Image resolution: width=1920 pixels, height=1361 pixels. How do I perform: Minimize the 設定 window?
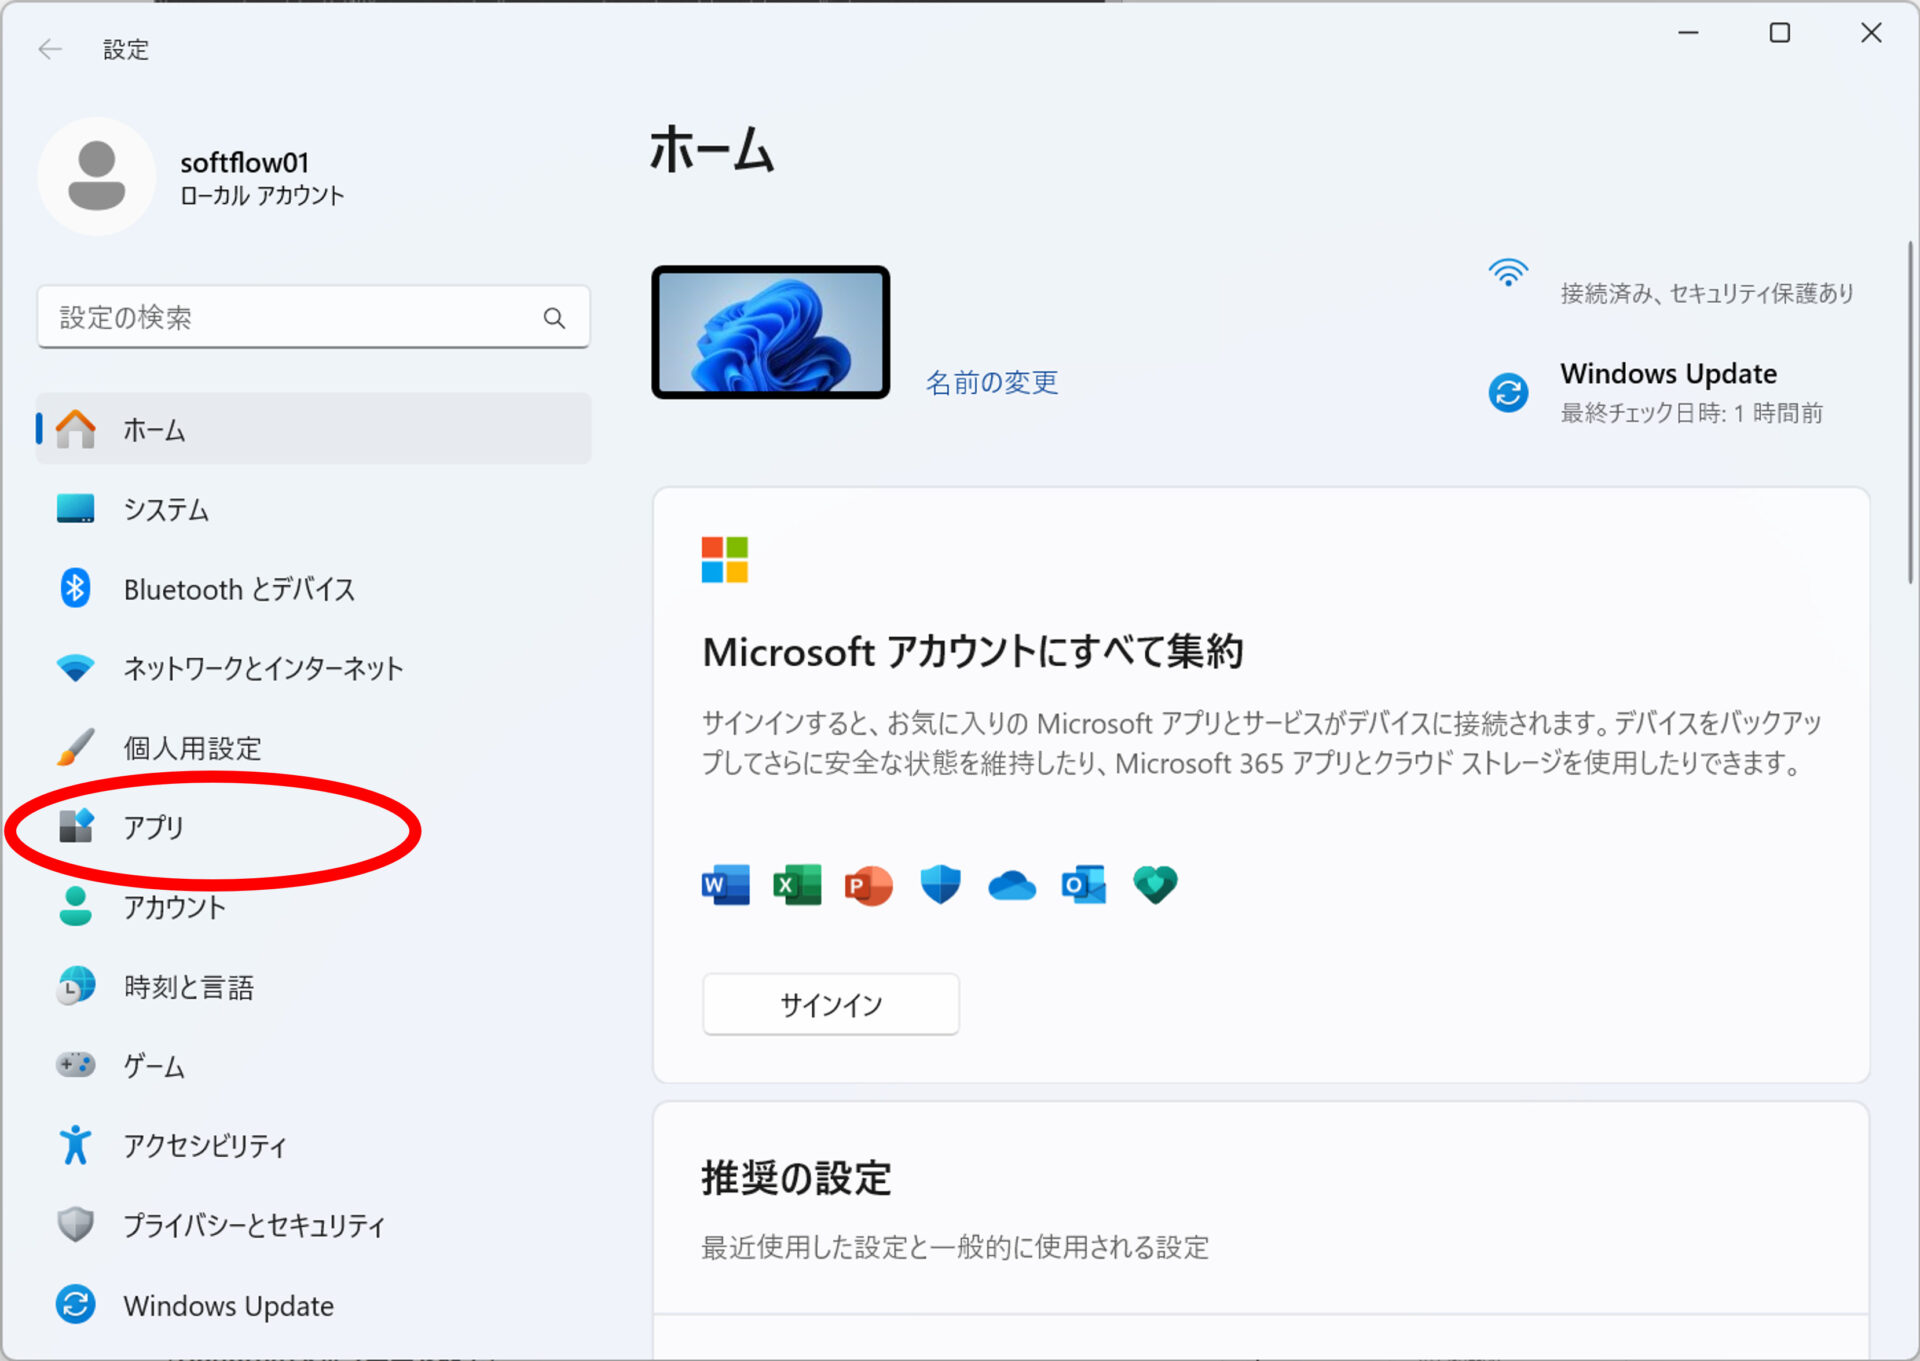(x=1688, y=33)
